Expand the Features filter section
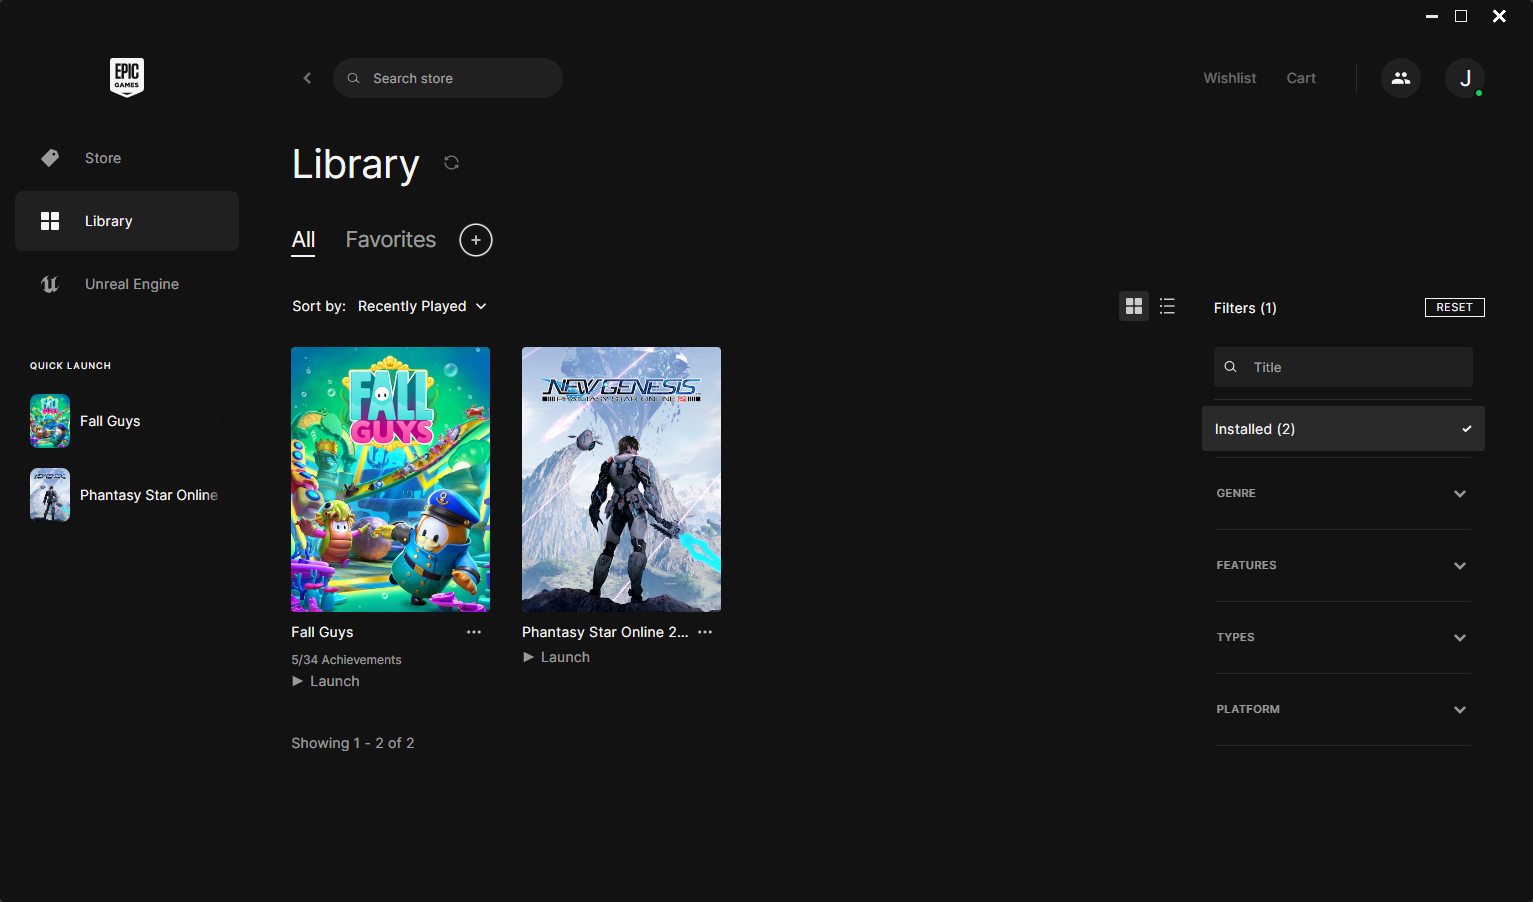1533x902 pixels. tap(1342, 566)
